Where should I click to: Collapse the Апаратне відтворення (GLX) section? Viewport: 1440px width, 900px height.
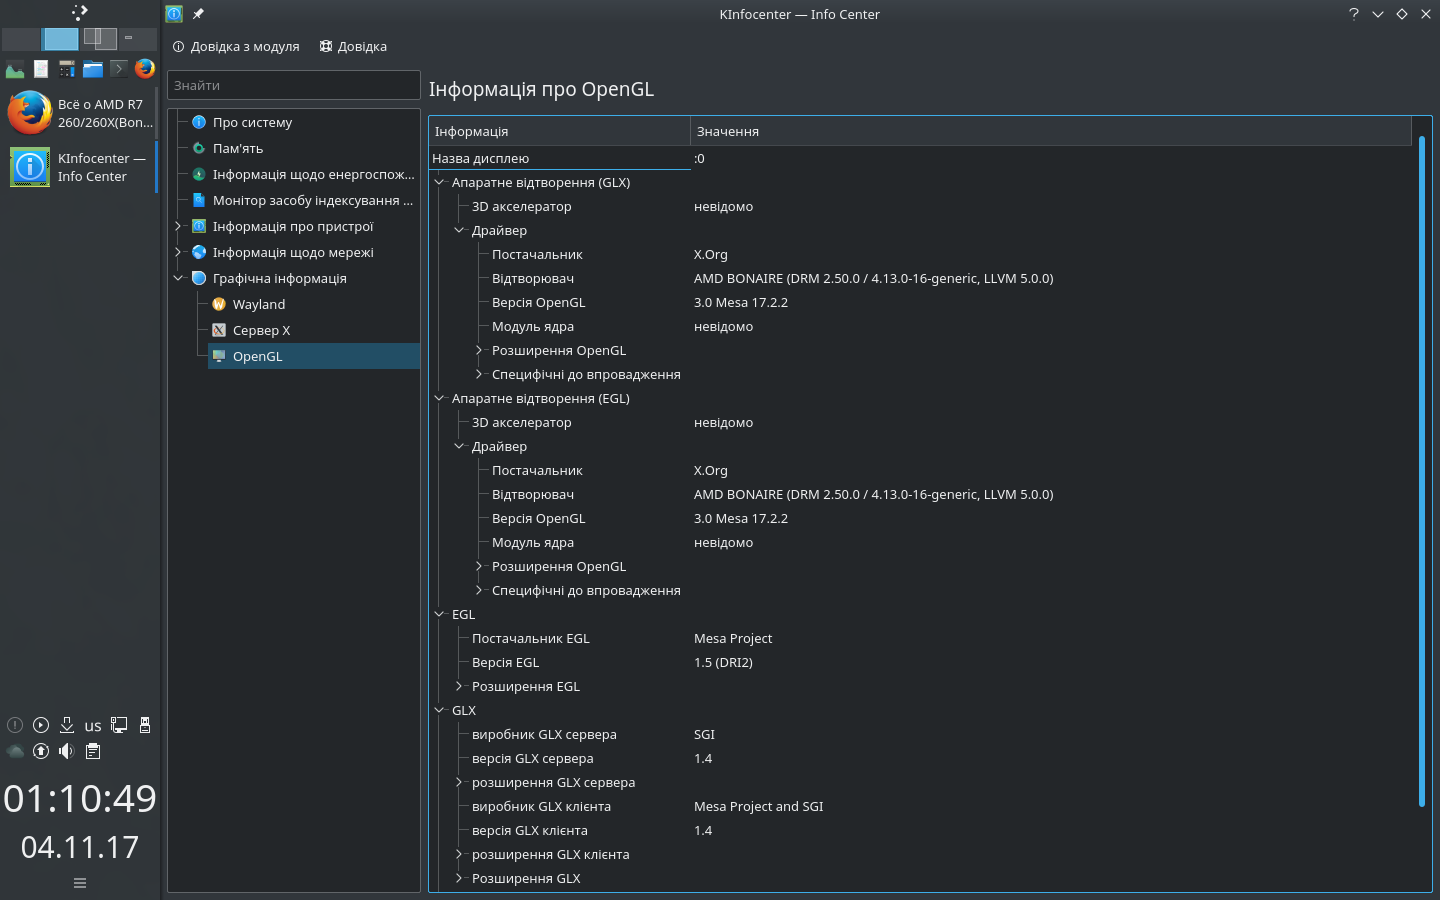[439, 183]
